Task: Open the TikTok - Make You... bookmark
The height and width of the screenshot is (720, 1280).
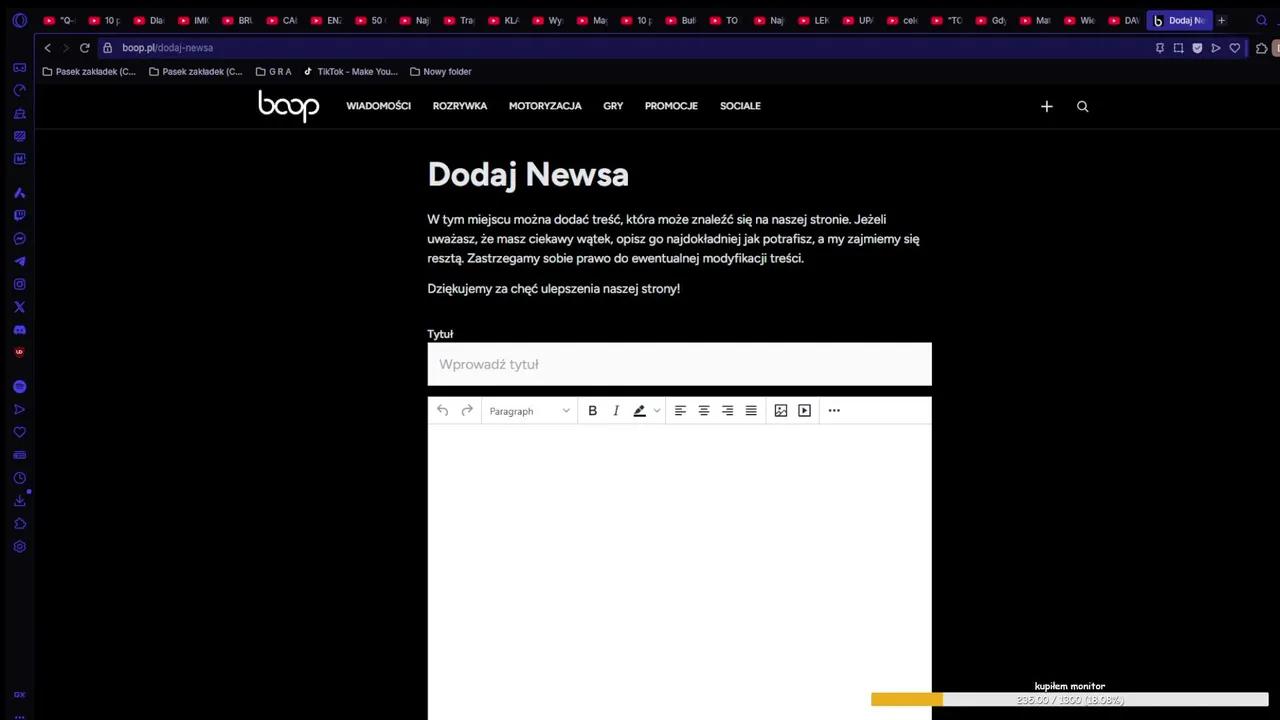Action: (x=350, y=72)
